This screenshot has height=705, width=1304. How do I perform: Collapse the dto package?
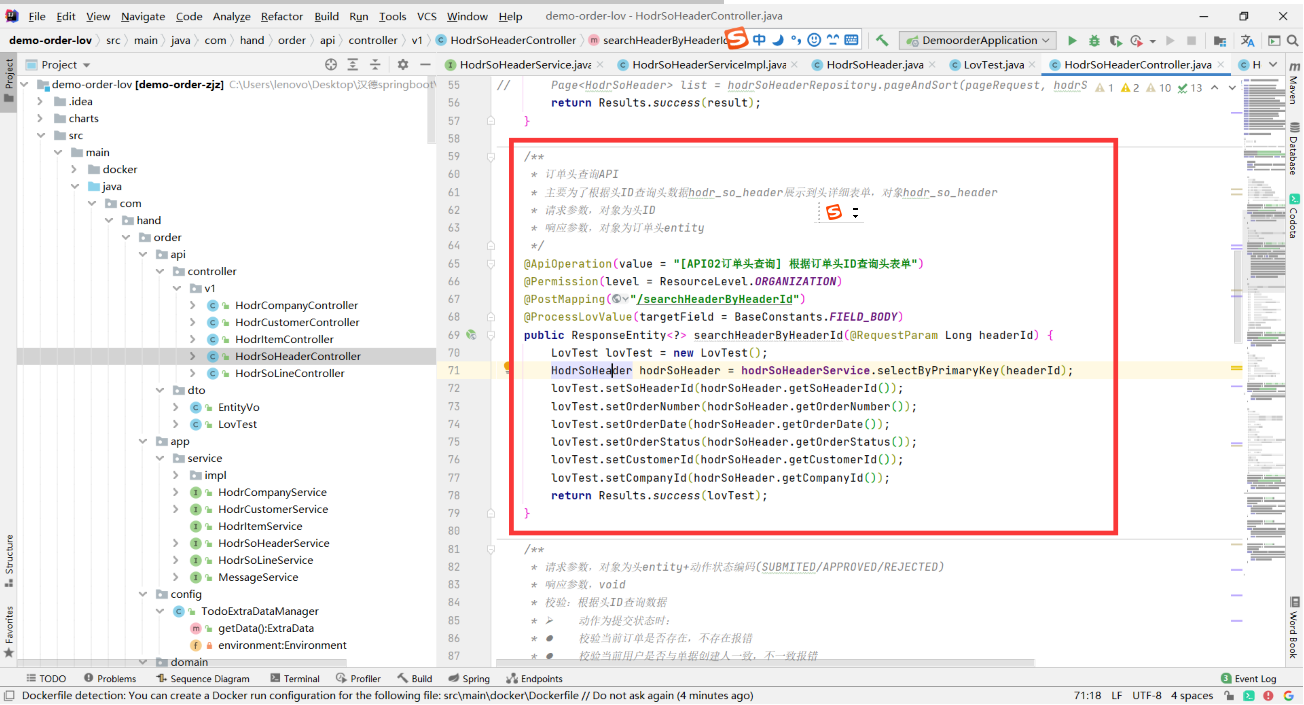click(x=158, y=390)
